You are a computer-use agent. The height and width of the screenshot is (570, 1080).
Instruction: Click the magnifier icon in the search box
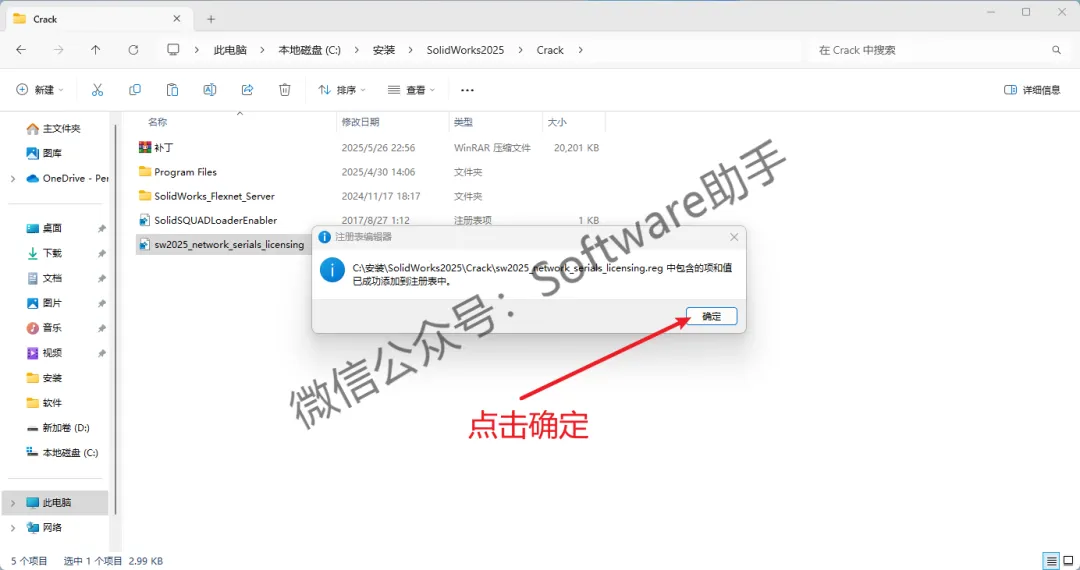click(1056, 50)
